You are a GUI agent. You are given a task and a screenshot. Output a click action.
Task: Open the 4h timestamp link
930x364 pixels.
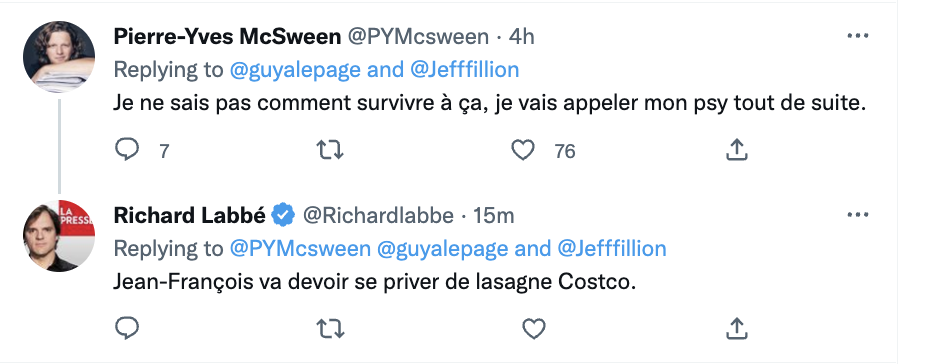(x=522, y=37)
